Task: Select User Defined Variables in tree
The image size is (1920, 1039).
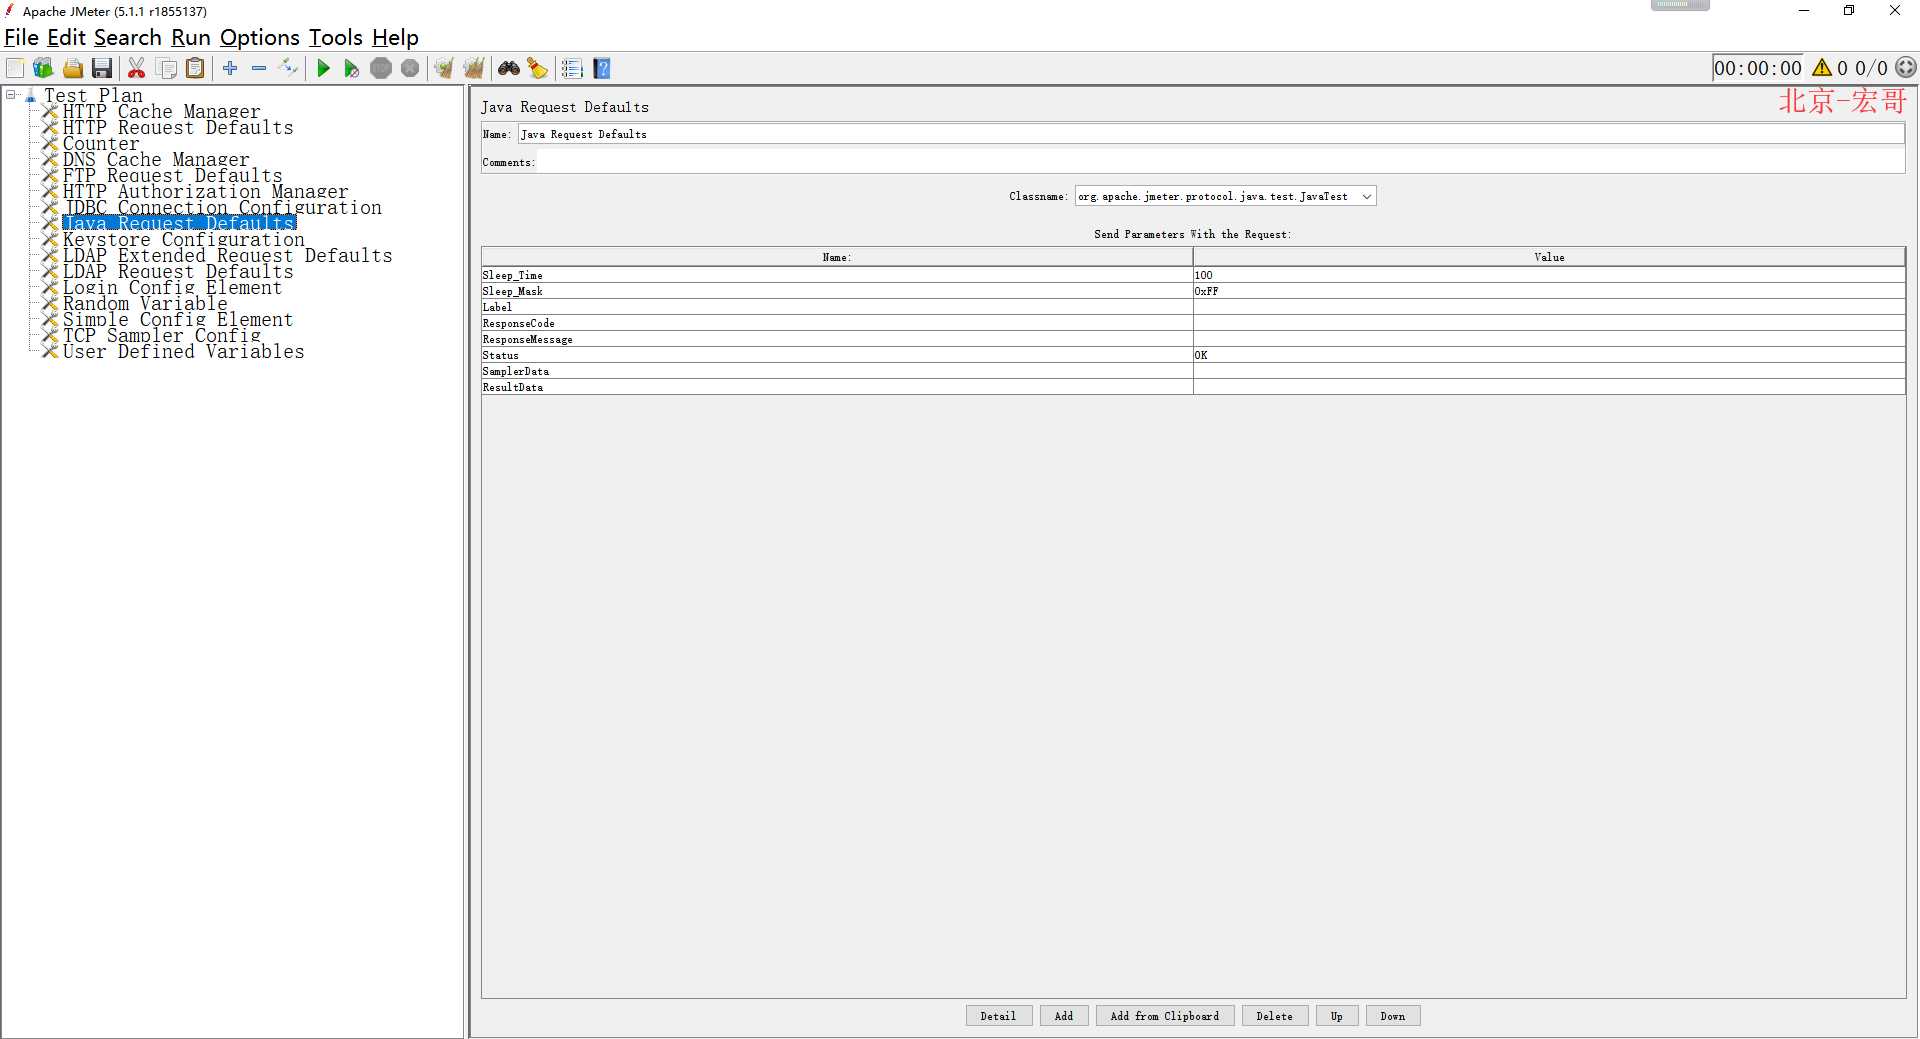Action: [183, 352]
